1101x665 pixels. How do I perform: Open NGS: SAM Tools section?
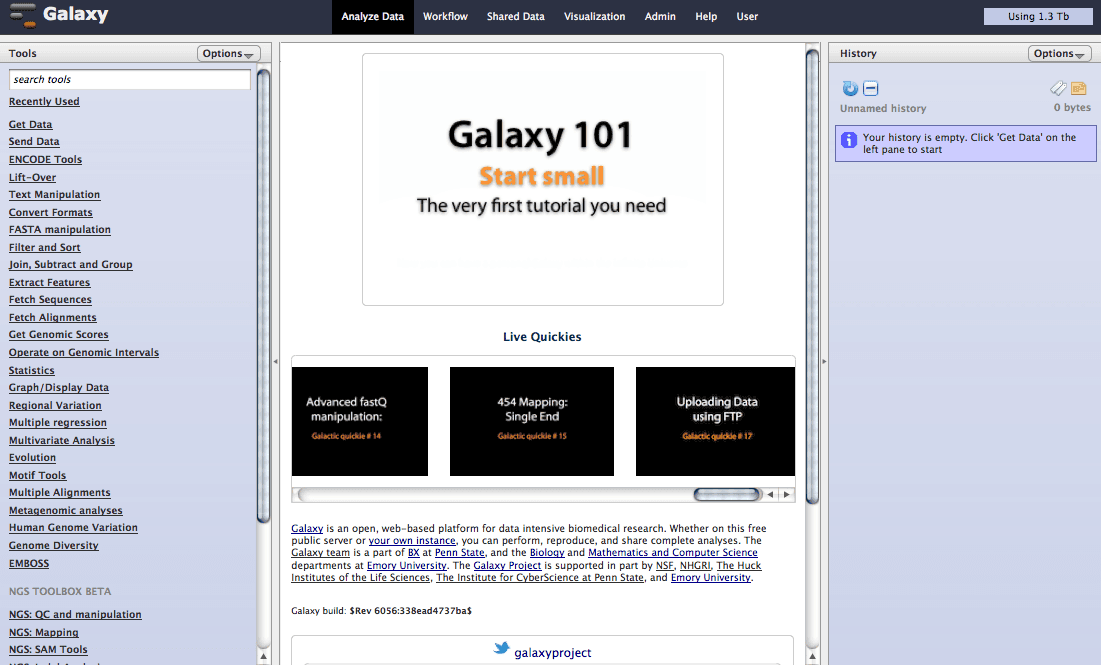pos(48,650)
